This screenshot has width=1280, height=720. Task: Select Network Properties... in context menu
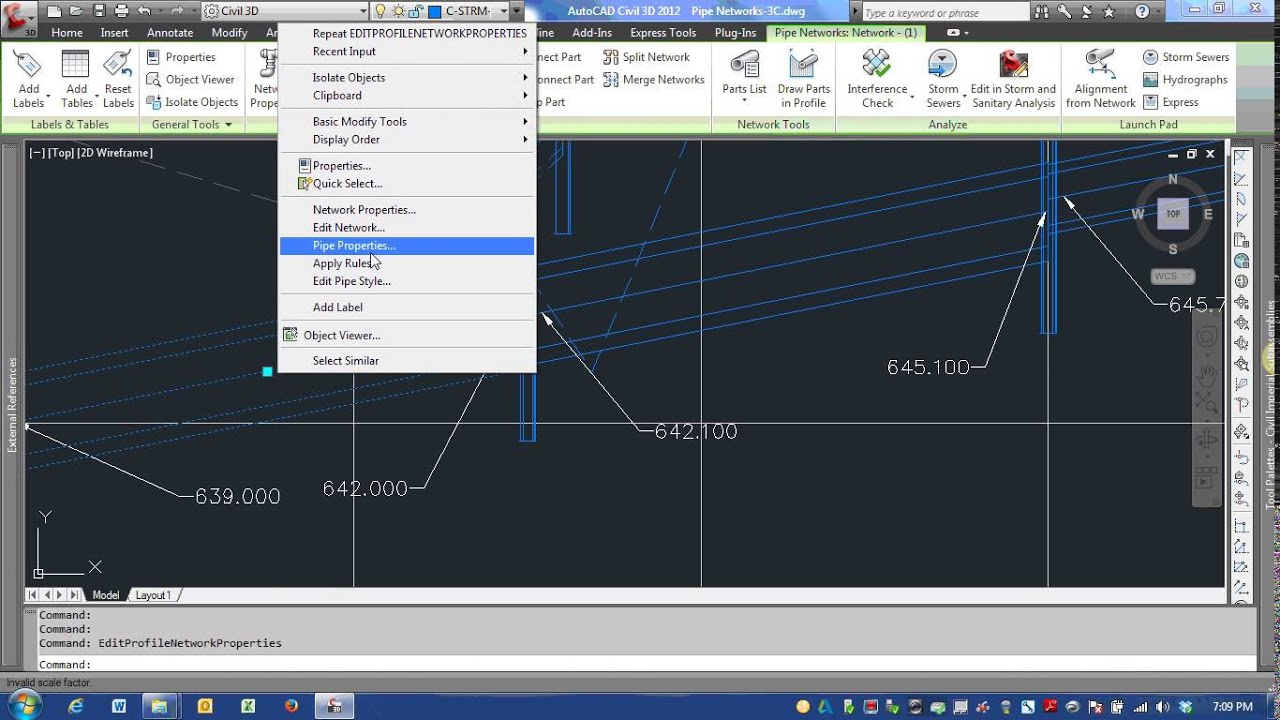point(407,210)
